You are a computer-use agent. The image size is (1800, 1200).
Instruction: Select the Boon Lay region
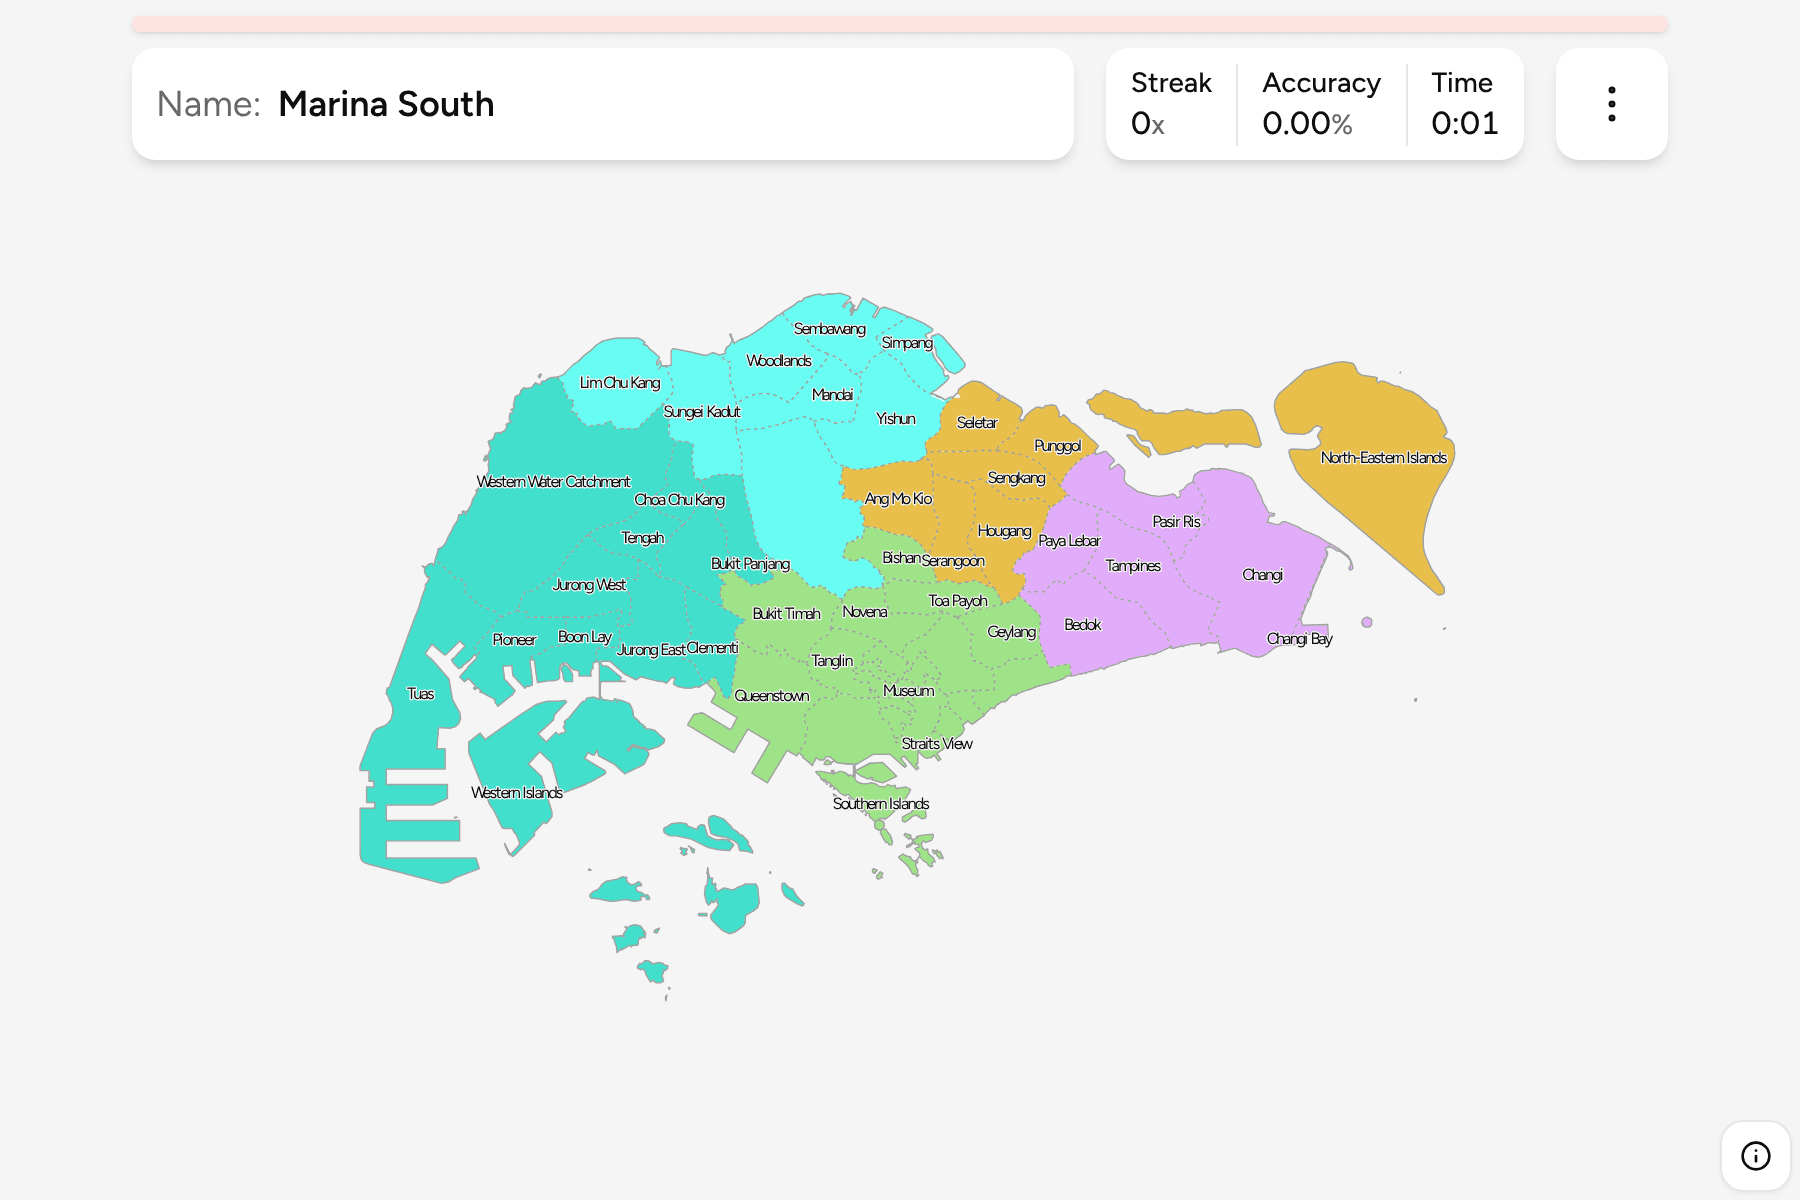[x=584, y=637]
